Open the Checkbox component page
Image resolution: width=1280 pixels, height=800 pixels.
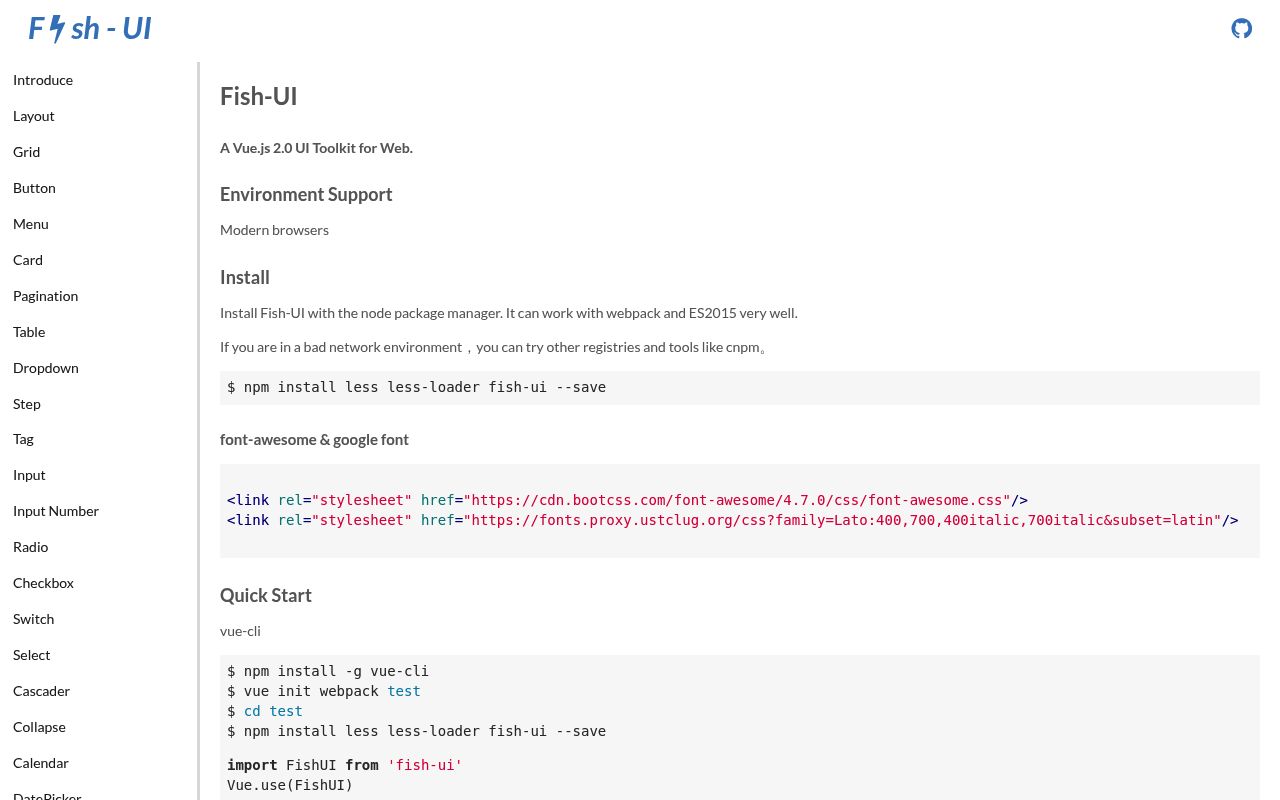tap(43, 583)
